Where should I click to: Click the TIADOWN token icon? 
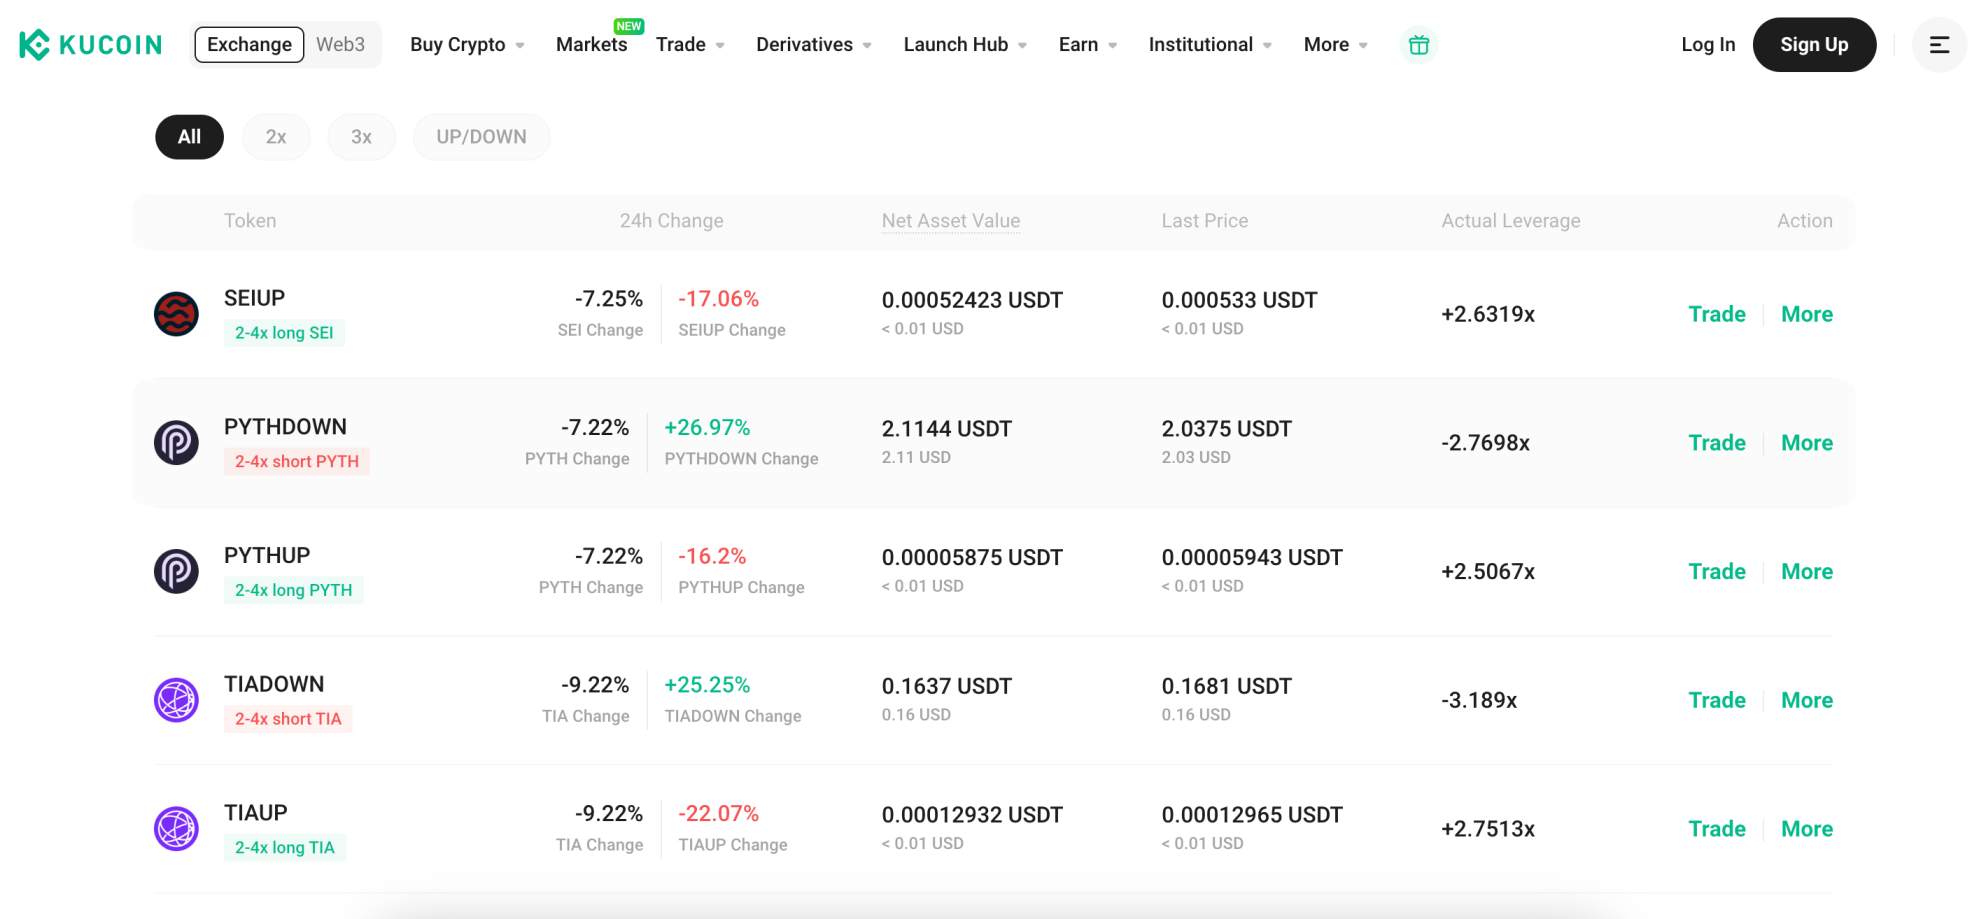pos(176,699)
